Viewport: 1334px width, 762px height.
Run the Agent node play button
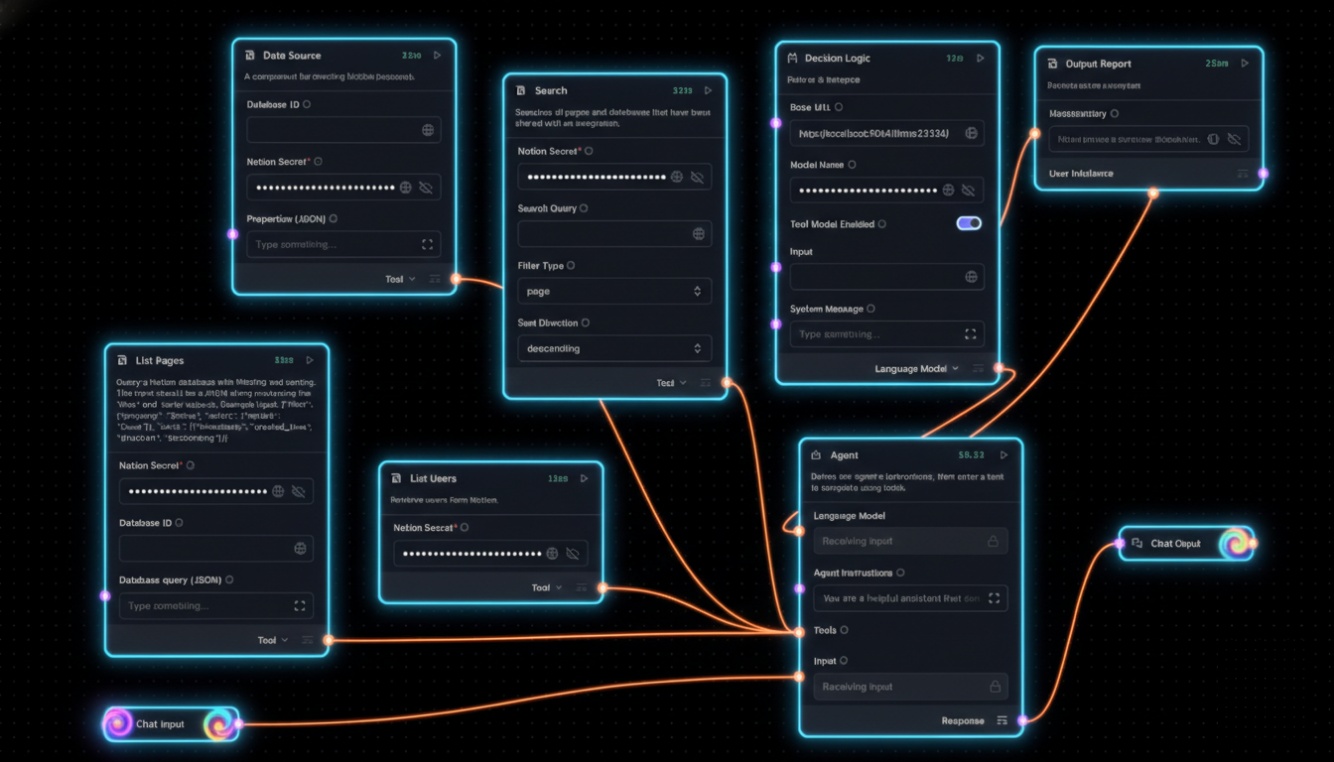point(1004,455)
